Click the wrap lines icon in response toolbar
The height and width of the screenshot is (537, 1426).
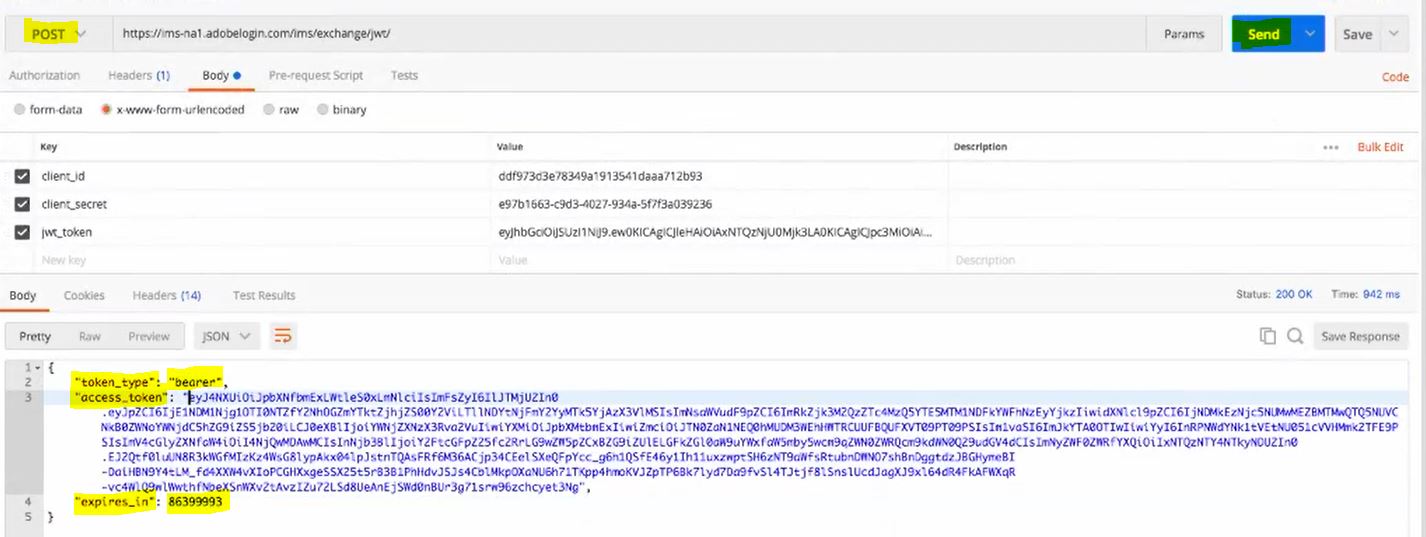(283, 336)
